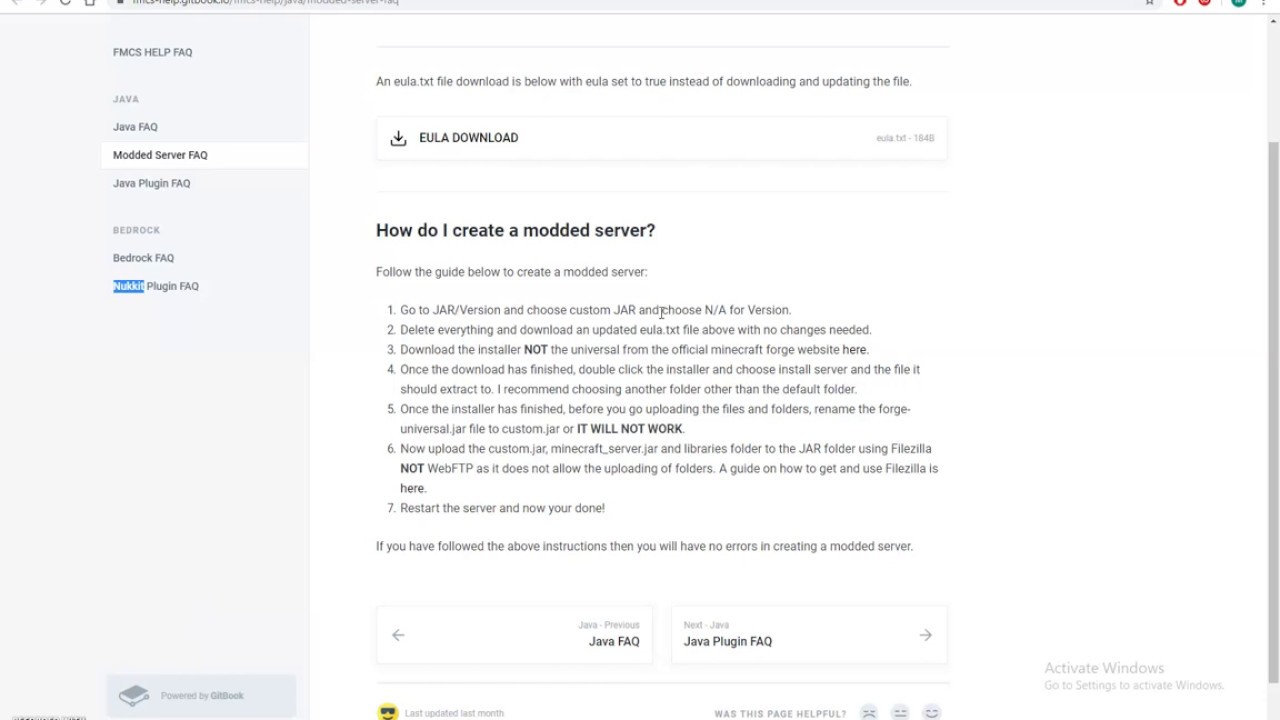The image size is (1280, 720).
Task: Rate page with the sad face icon
Action: [x=869, y=713]
